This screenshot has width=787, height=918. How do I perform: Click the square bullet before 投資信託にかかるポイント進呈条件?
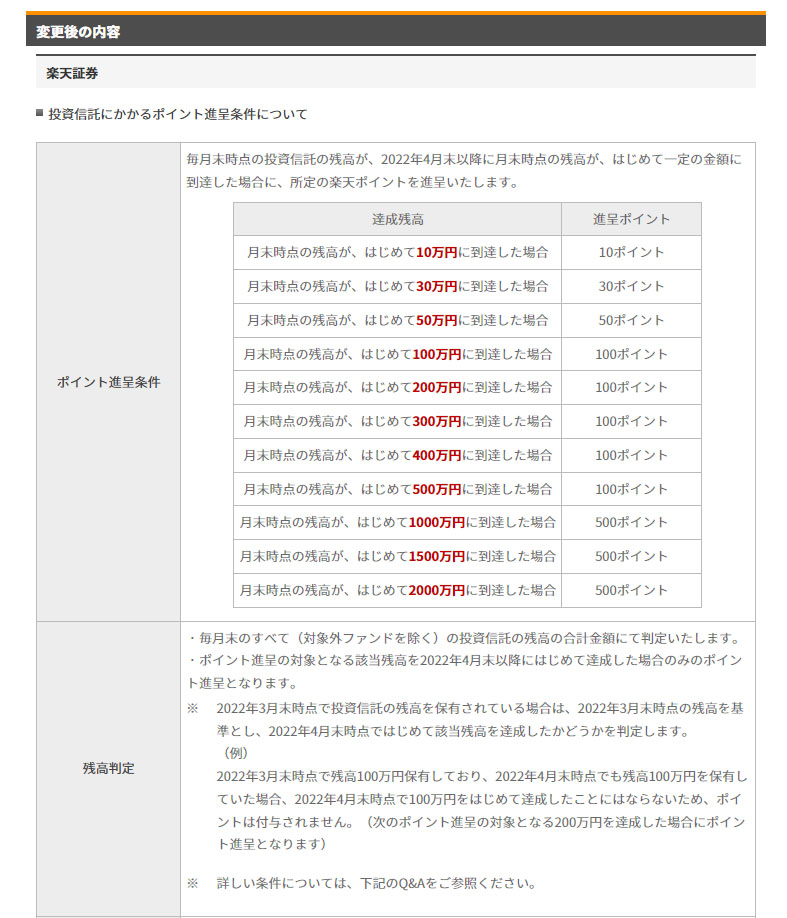[x=40, y=114]
